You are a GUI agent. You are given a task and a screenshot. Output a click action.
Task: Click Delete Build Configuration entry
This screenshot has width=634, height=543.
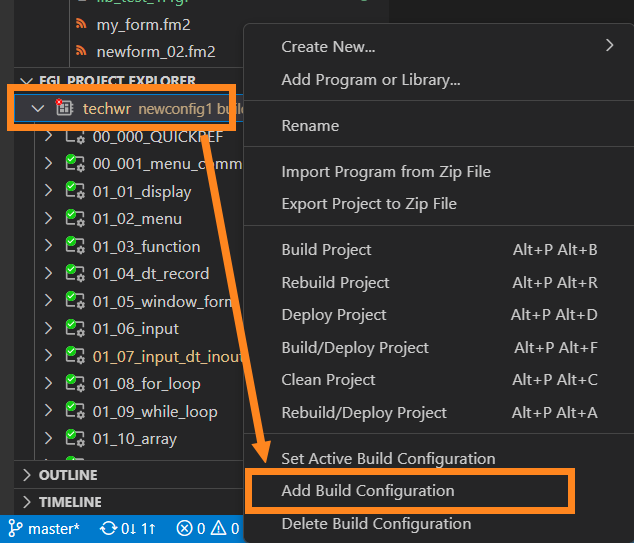[376, 523]
